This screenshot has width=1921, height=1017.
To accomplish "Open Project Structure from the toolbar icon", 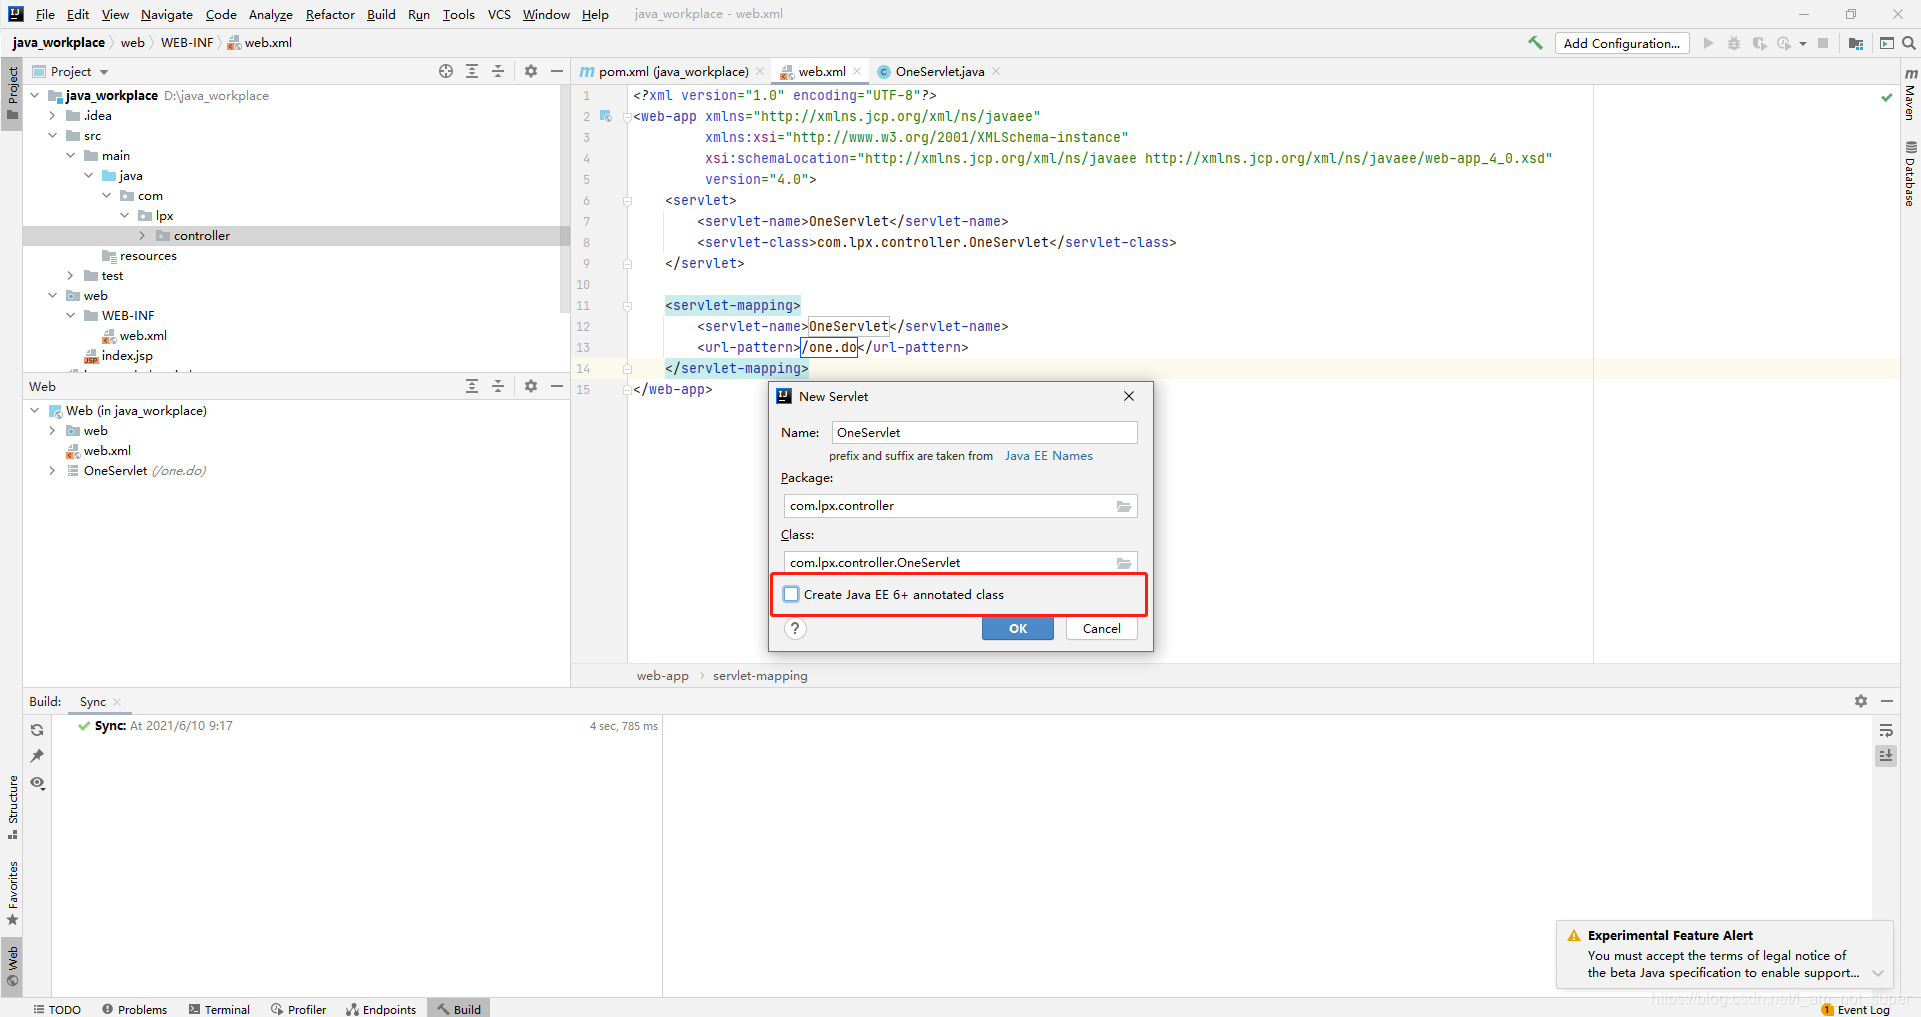I will pyautogui.click(x=1856, y=43).
